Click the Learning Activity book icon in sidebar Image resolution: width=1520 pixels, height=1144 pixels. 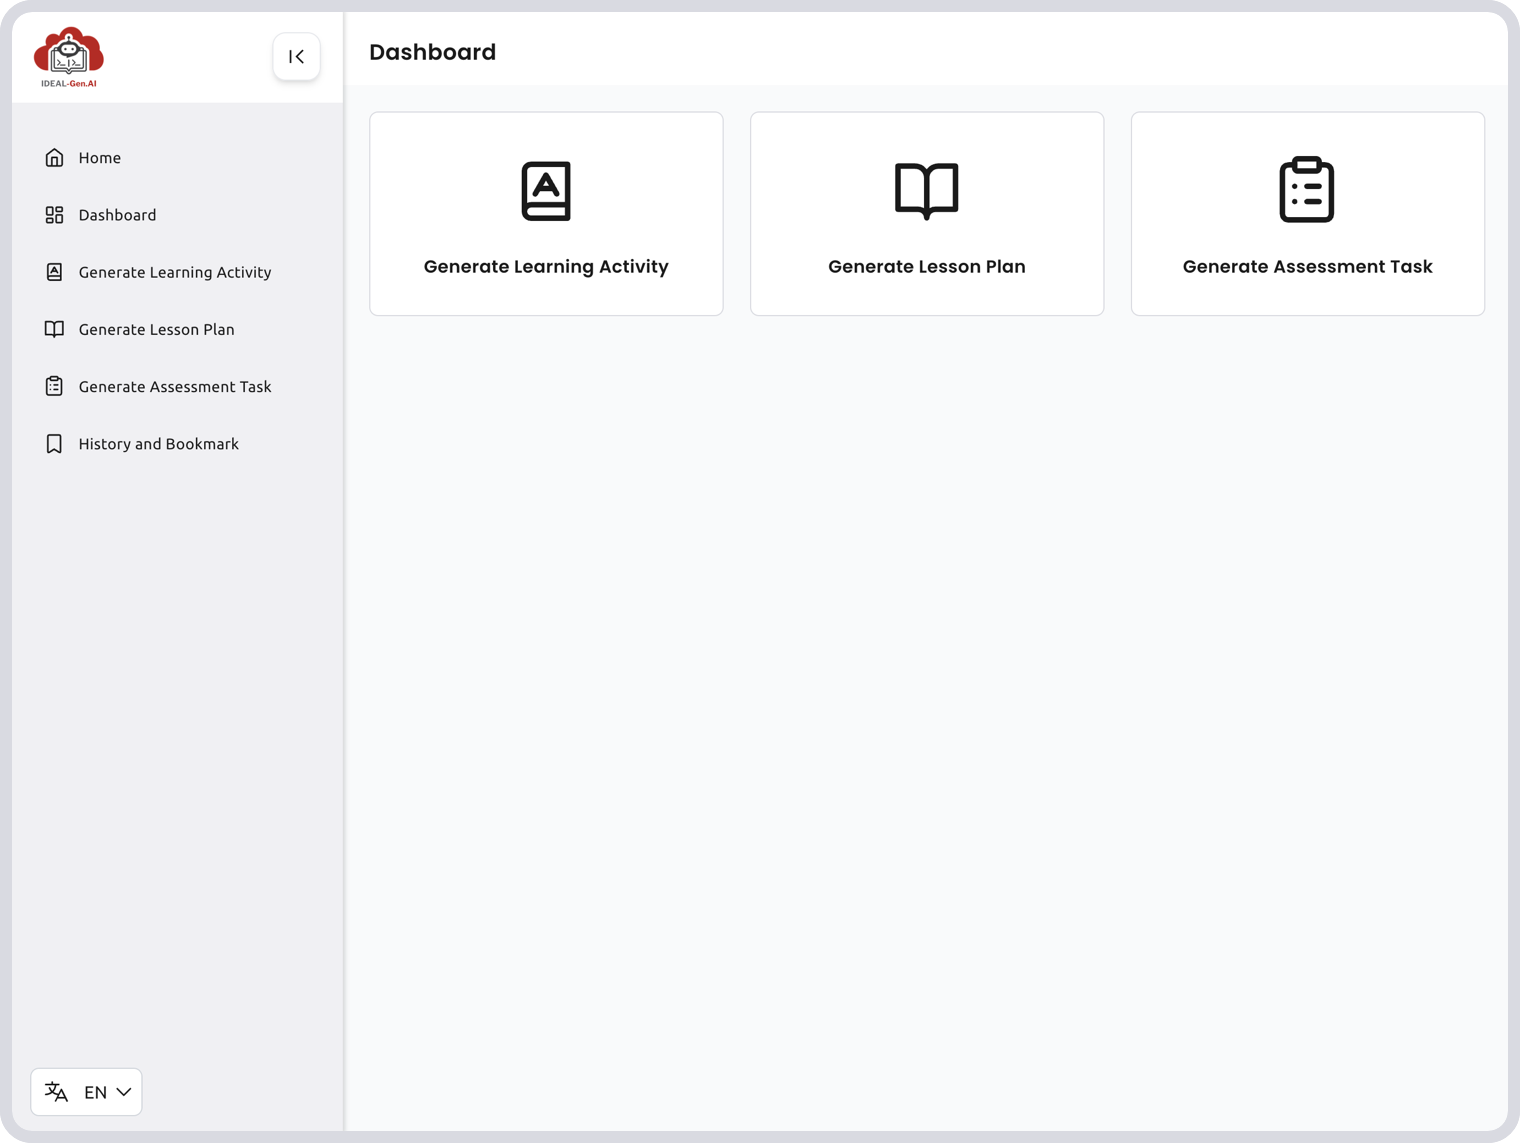[x=54, y=272]
